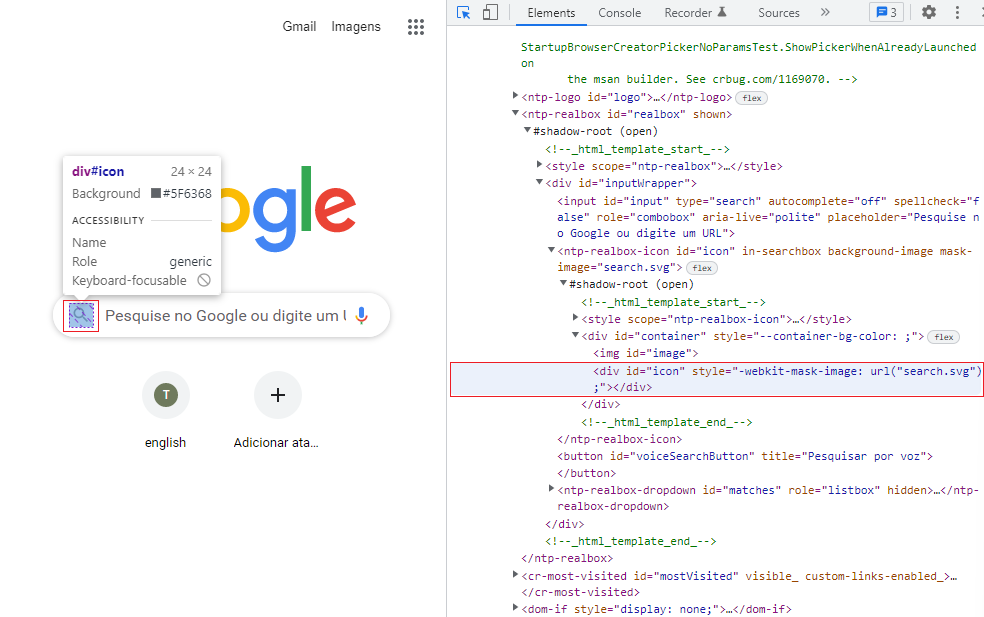
Task: Open the Imagens link
Action: point(356,26)
